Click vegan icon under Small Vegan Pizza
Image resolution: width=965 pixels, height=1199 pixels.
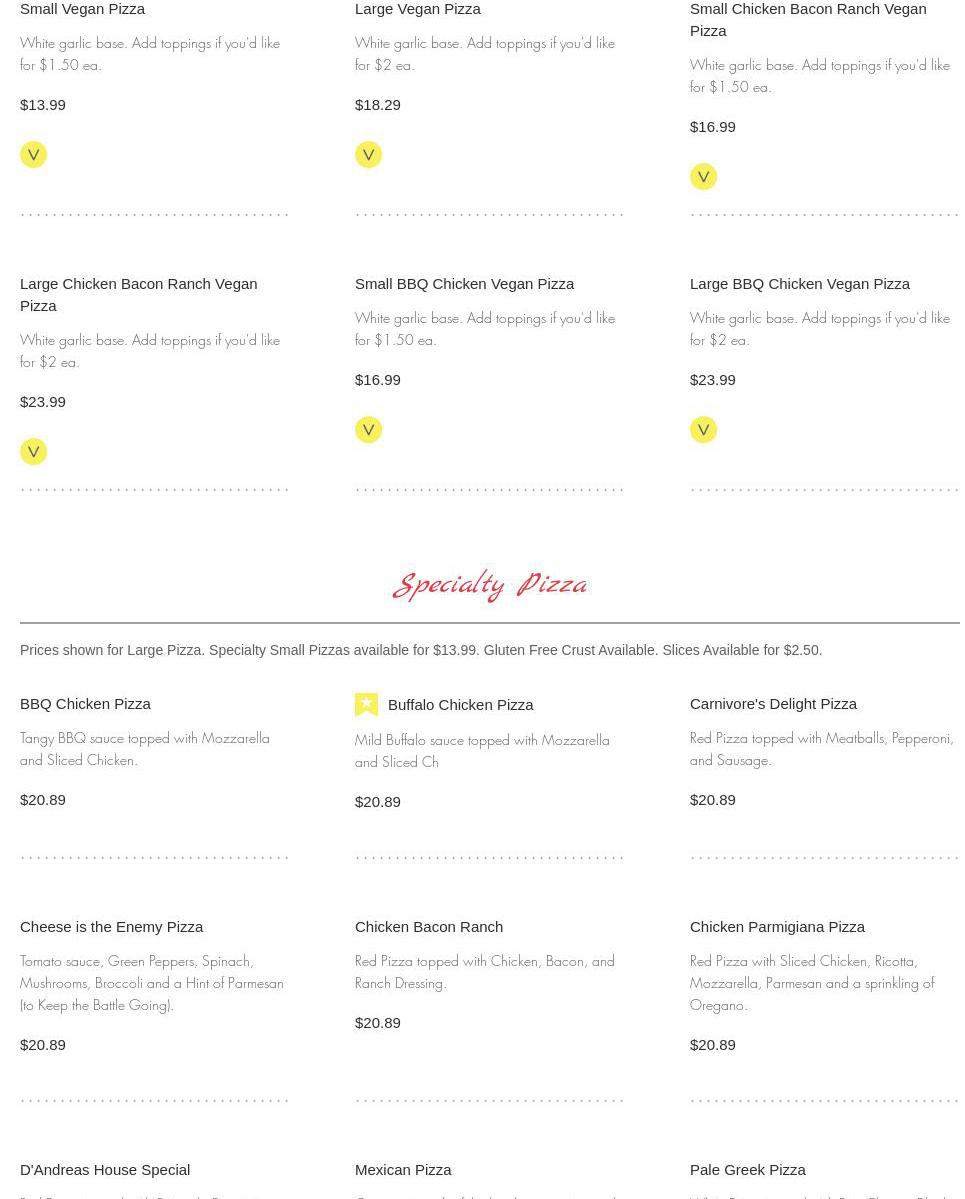coord(33,154)
